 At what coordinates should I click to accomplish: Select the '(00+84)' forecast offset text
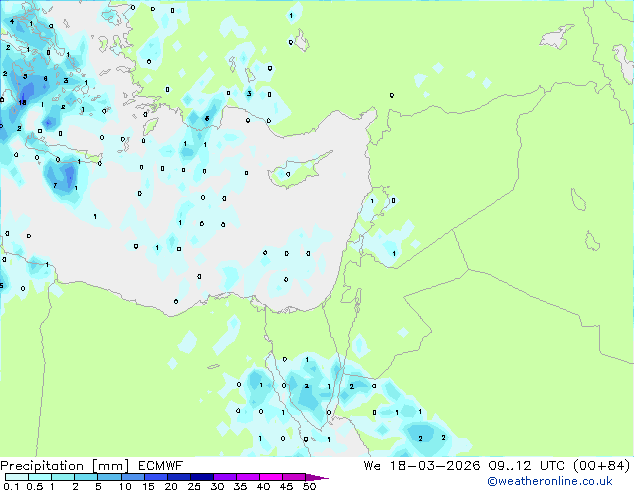point(602,466)
